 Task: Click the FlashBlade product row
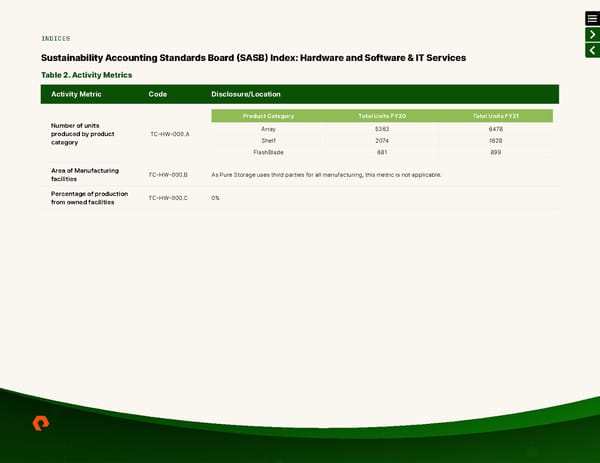[x=268, y=152]
